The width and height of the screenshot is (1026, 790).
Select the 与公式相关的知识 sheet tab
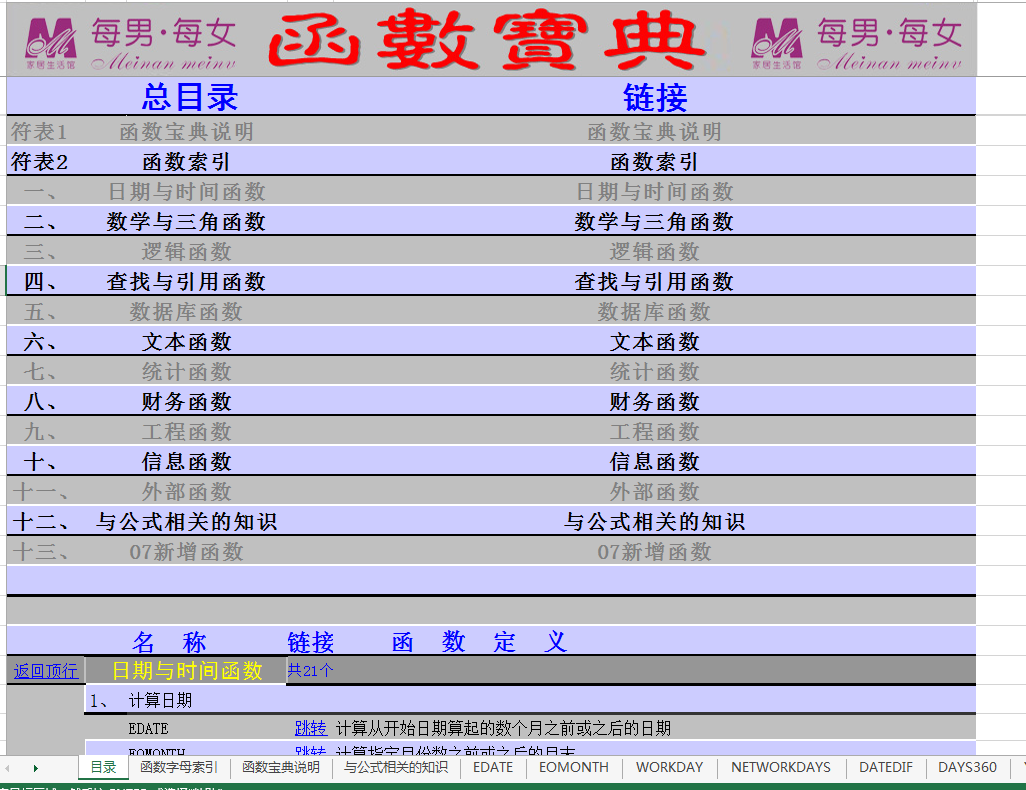396,767
